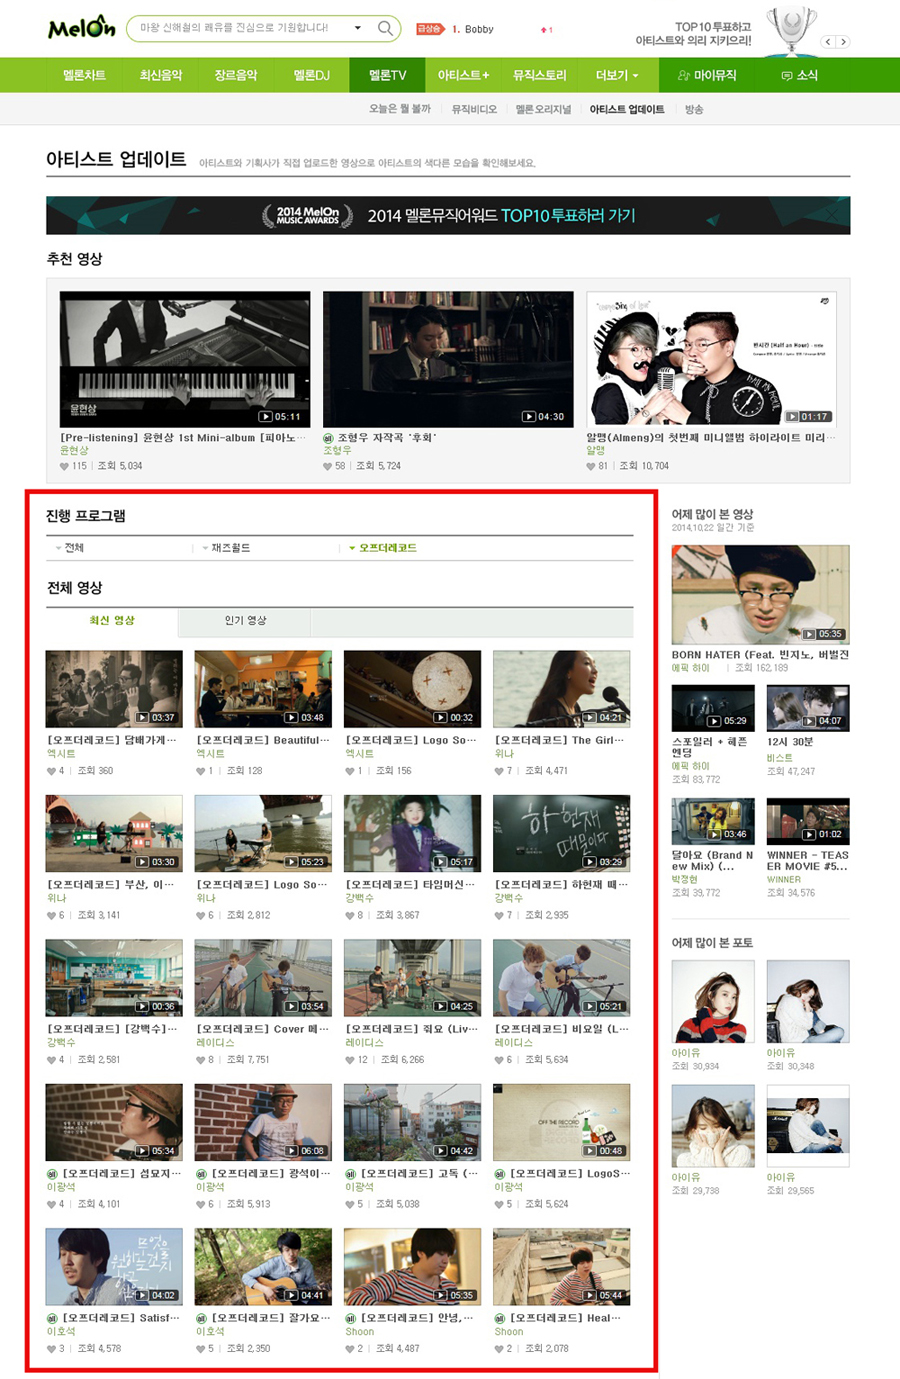The height and width of the screenshot is (1379, 900).
Task: Expand the 오프더레코드 program filter
Action: (384, 548)
